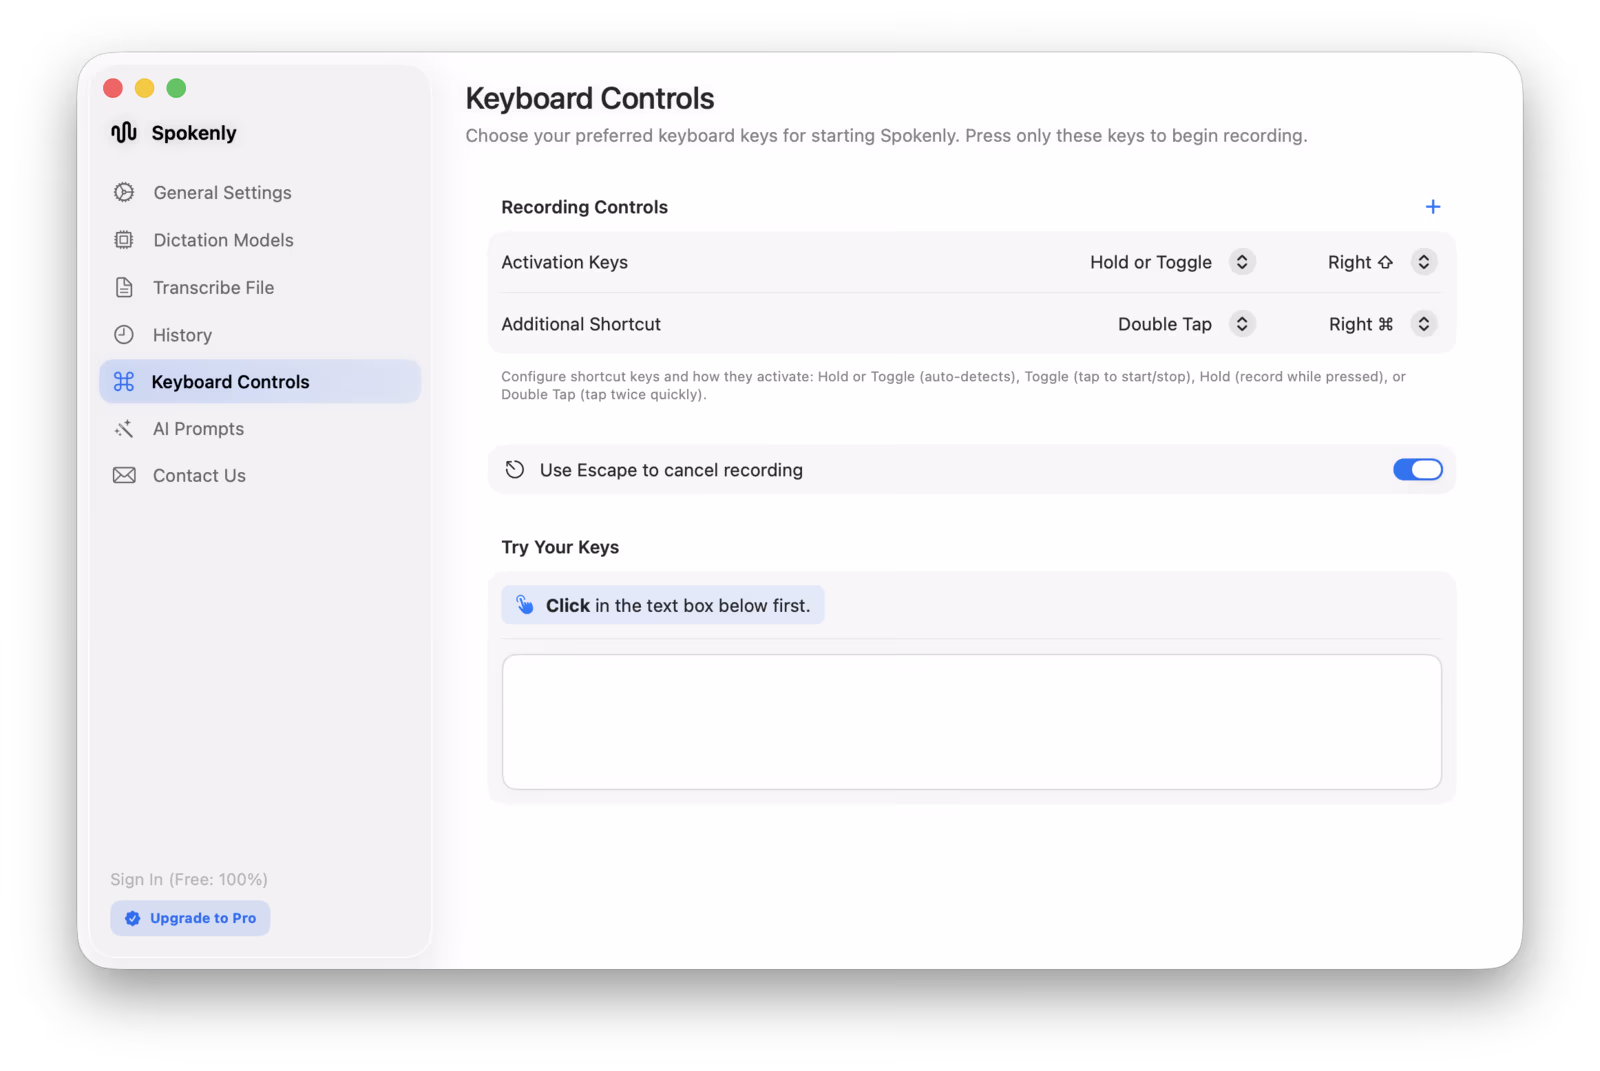The width and height of the screenshot is (1600, 1071).
Task: Click the Contact Us envelope icon
Action: pyautogui.click(x=124, y=475)
